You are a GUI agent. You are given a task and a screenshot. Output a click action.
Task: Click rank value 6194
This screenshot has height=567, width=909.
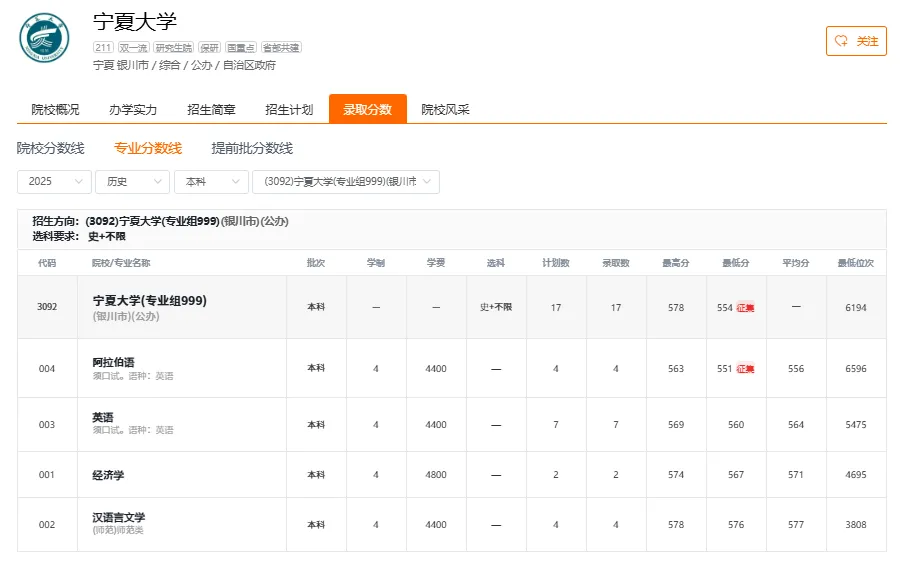(856, 308)
